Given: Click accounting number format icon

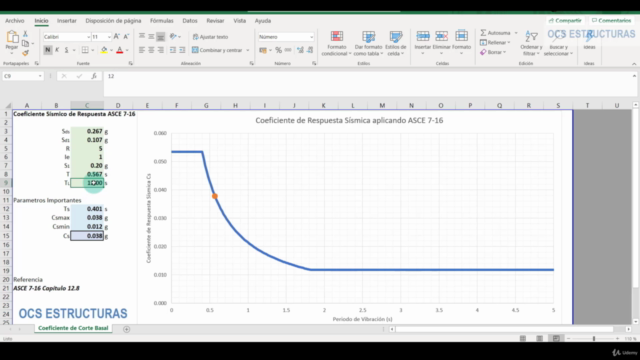Looking at the screenshot, I should click(263, 50).
